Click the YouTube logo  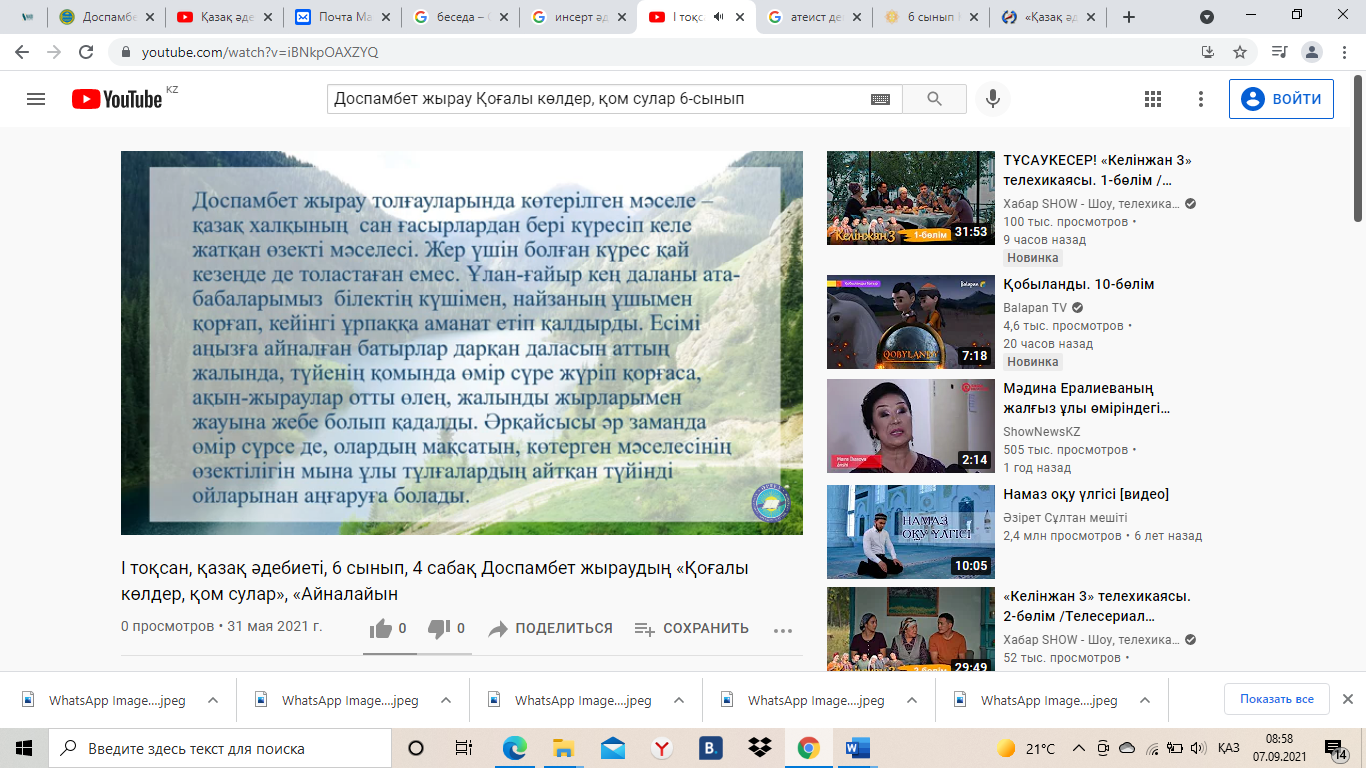point(117,99)
